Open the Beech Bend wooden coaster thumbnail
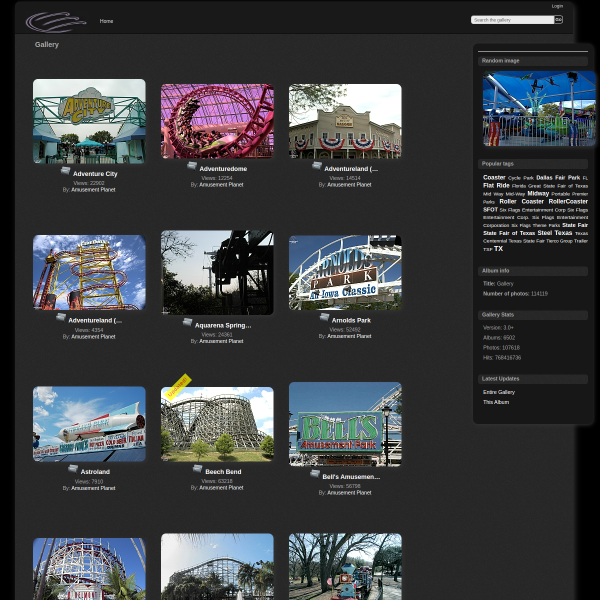 217,424
